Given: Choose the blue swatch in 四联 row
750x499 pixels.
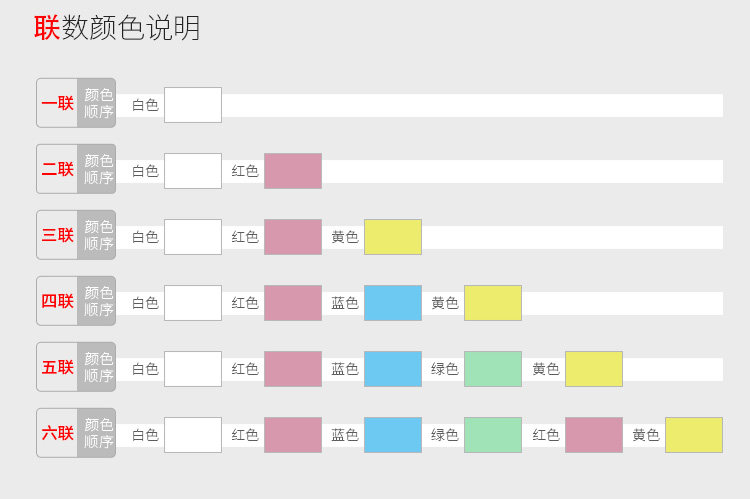Looking at the screenshot, I should click(x=393, y=303).
